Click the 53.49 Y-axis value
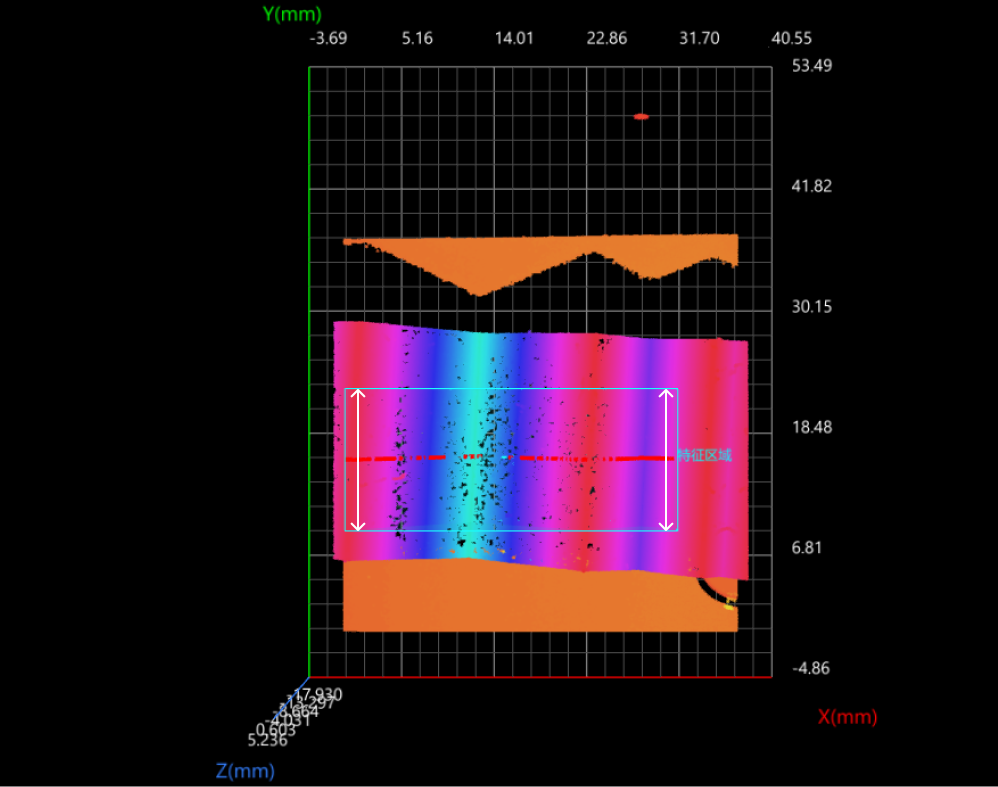The image size is (998, 787). [812, 66]
